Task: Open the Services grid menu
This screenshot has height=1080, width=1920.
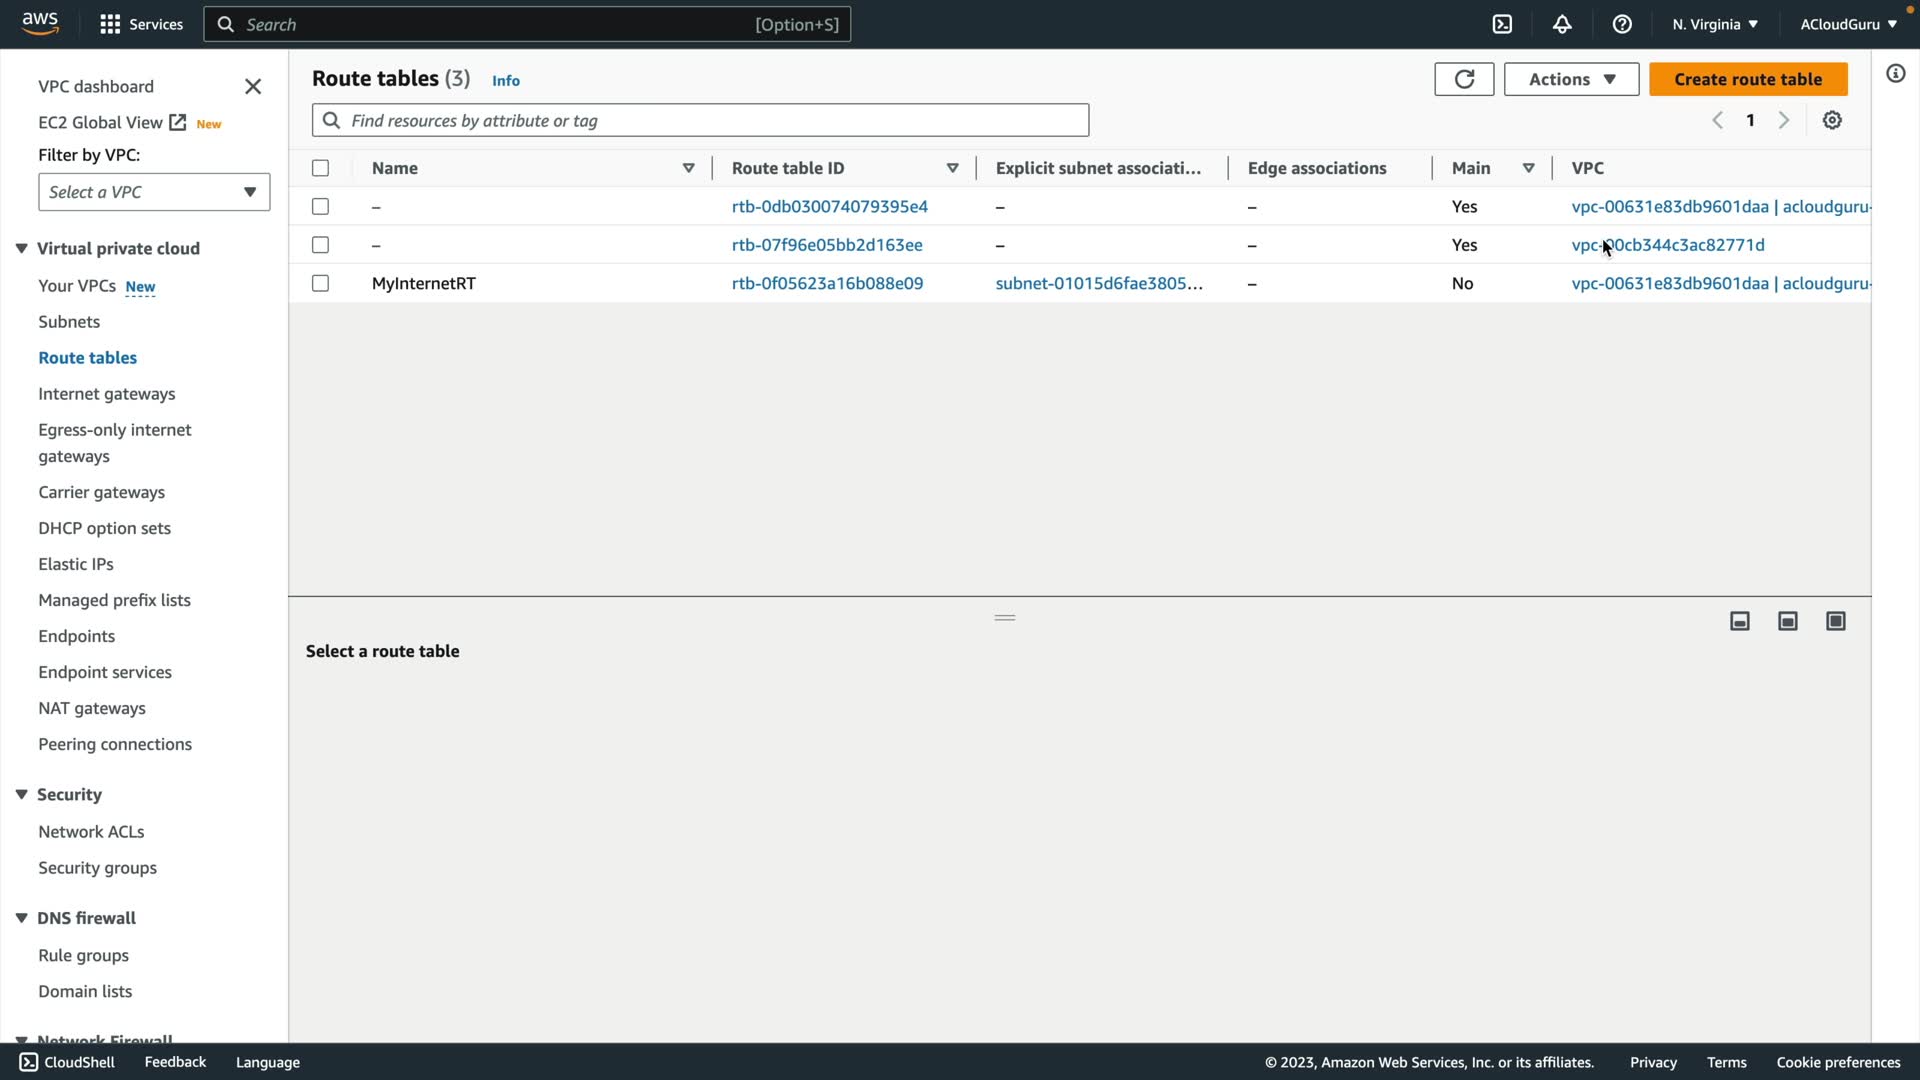Action: tap(141, 24)
